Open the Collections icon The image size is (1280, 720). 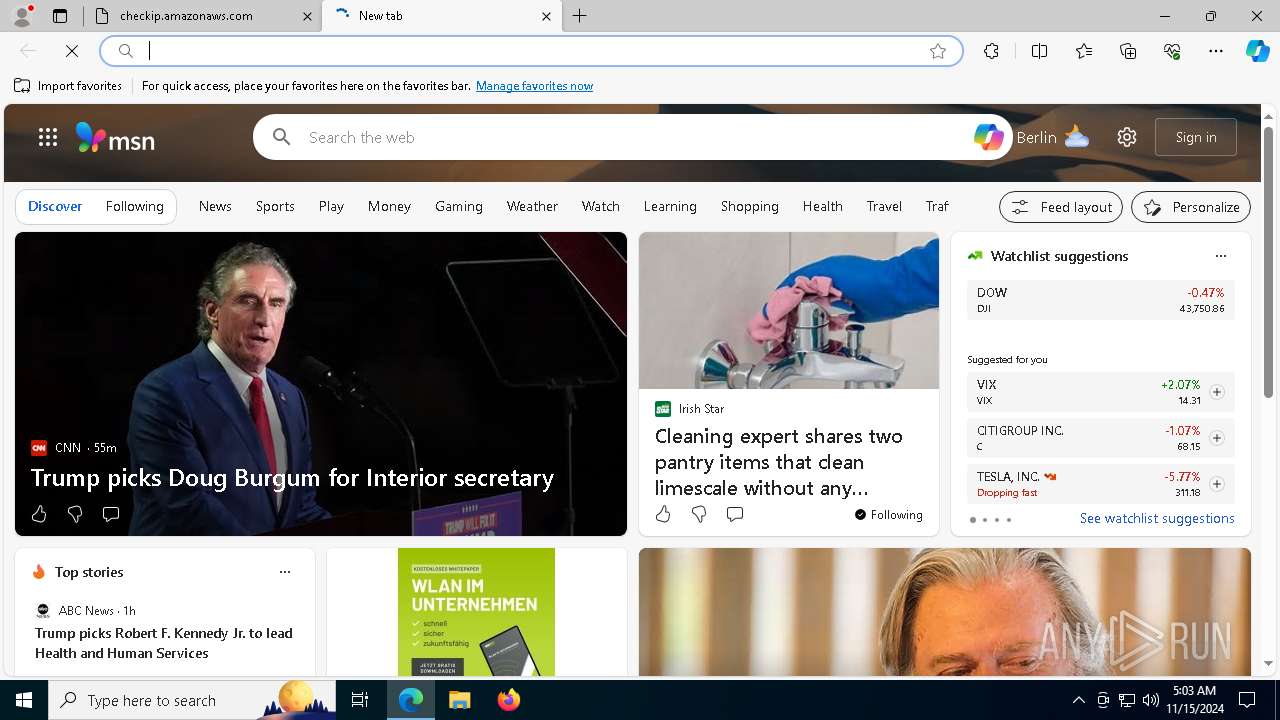(x=1128, y=51)
